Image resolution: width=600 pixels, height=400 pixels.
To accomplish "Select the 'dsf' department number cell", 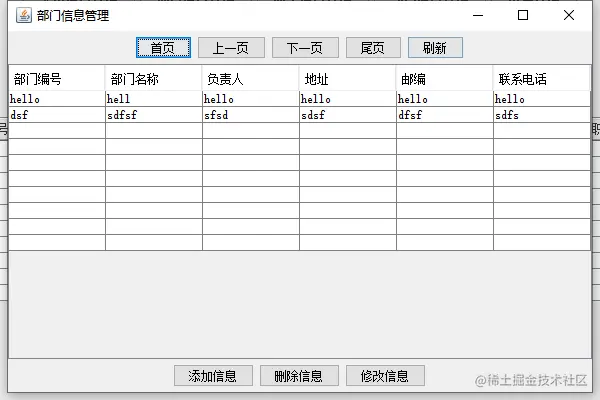I will 57,115.
